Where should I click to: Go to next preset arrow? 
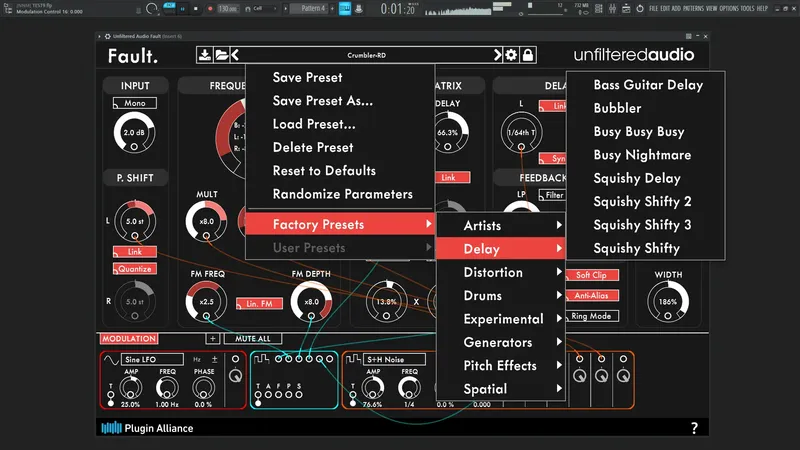click(497, 55)
